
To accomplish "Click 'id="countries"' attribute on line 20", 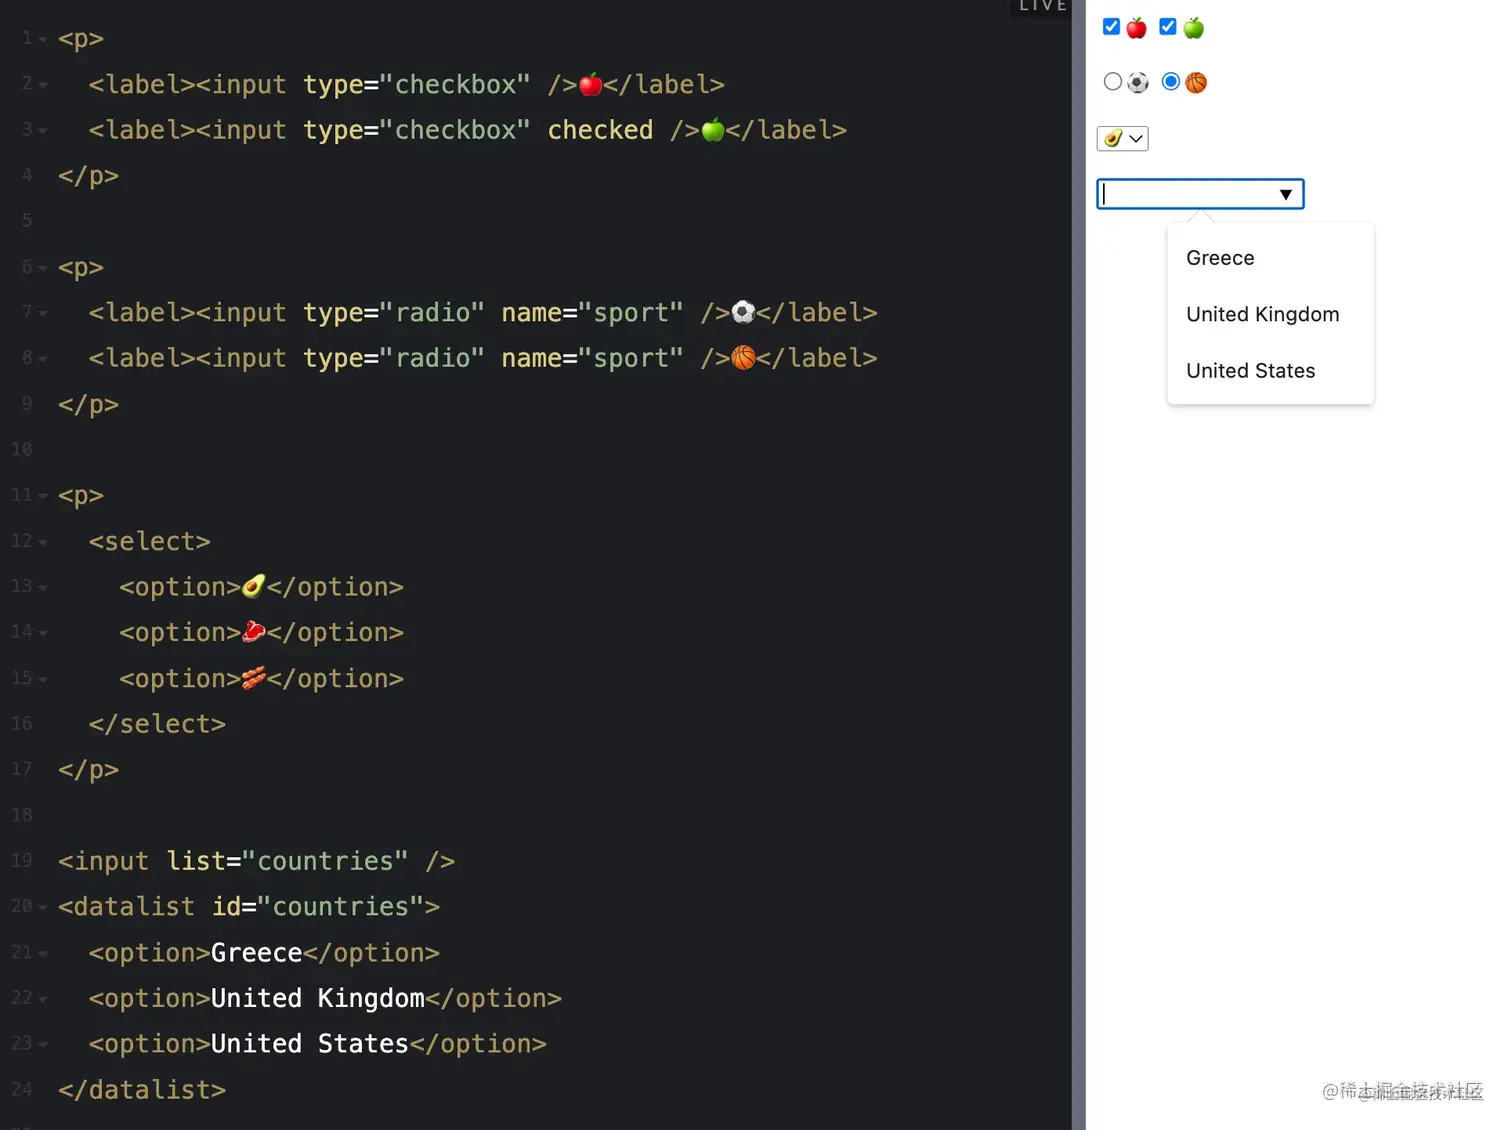I will (318, 907).
